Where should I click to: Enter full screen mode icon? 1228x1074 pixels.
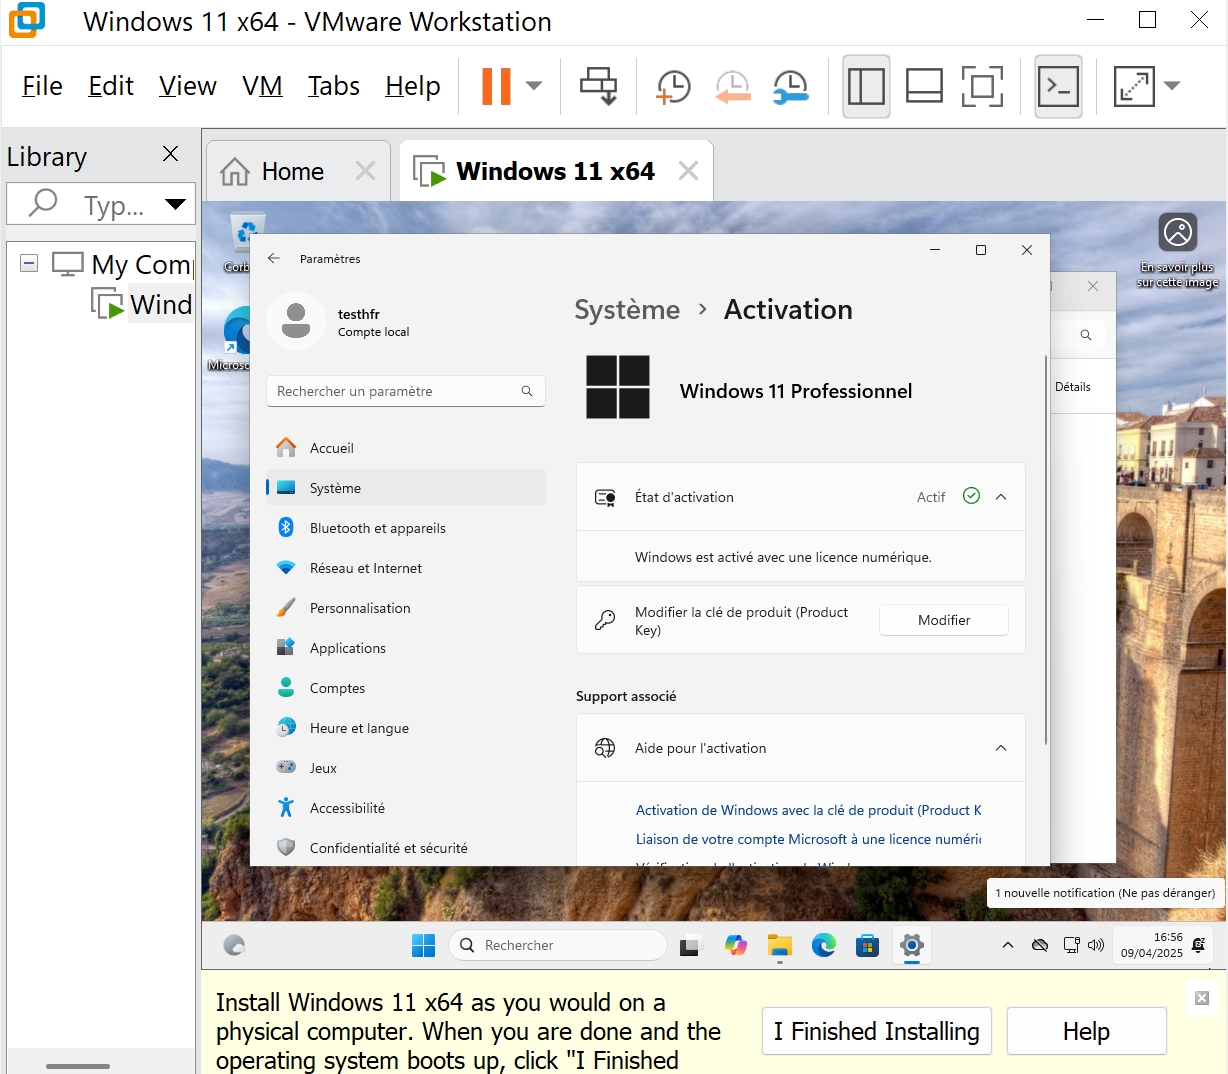tap(982, 87)
